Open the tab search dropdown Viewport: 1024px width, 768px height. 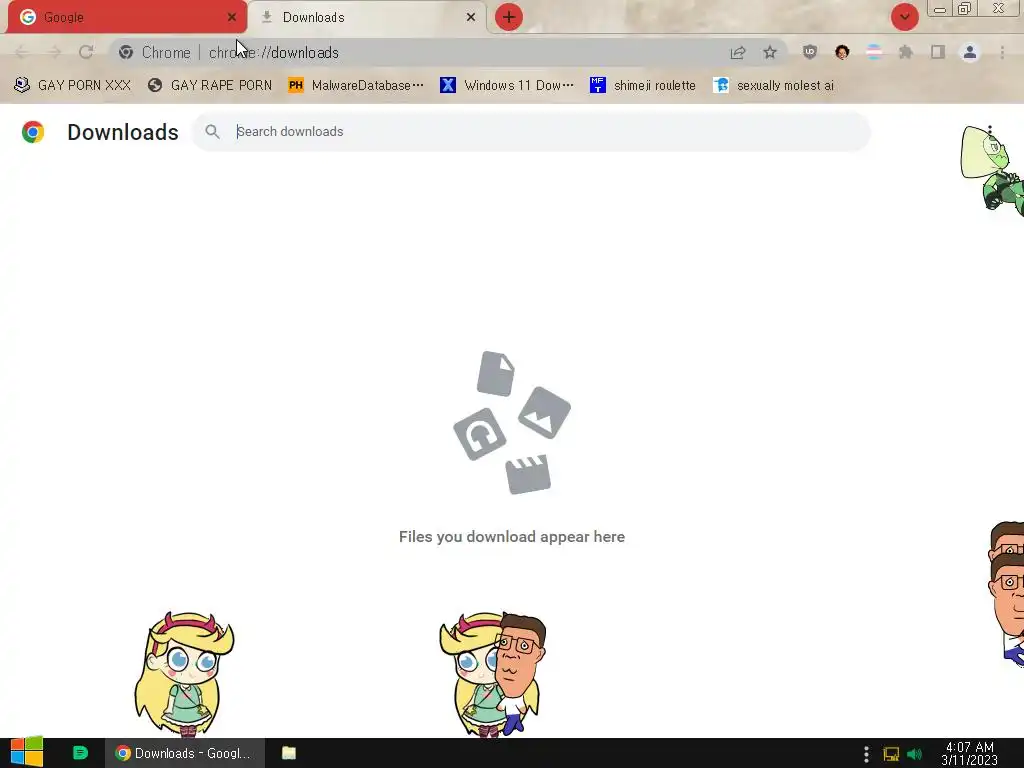(x=904, y=17)
